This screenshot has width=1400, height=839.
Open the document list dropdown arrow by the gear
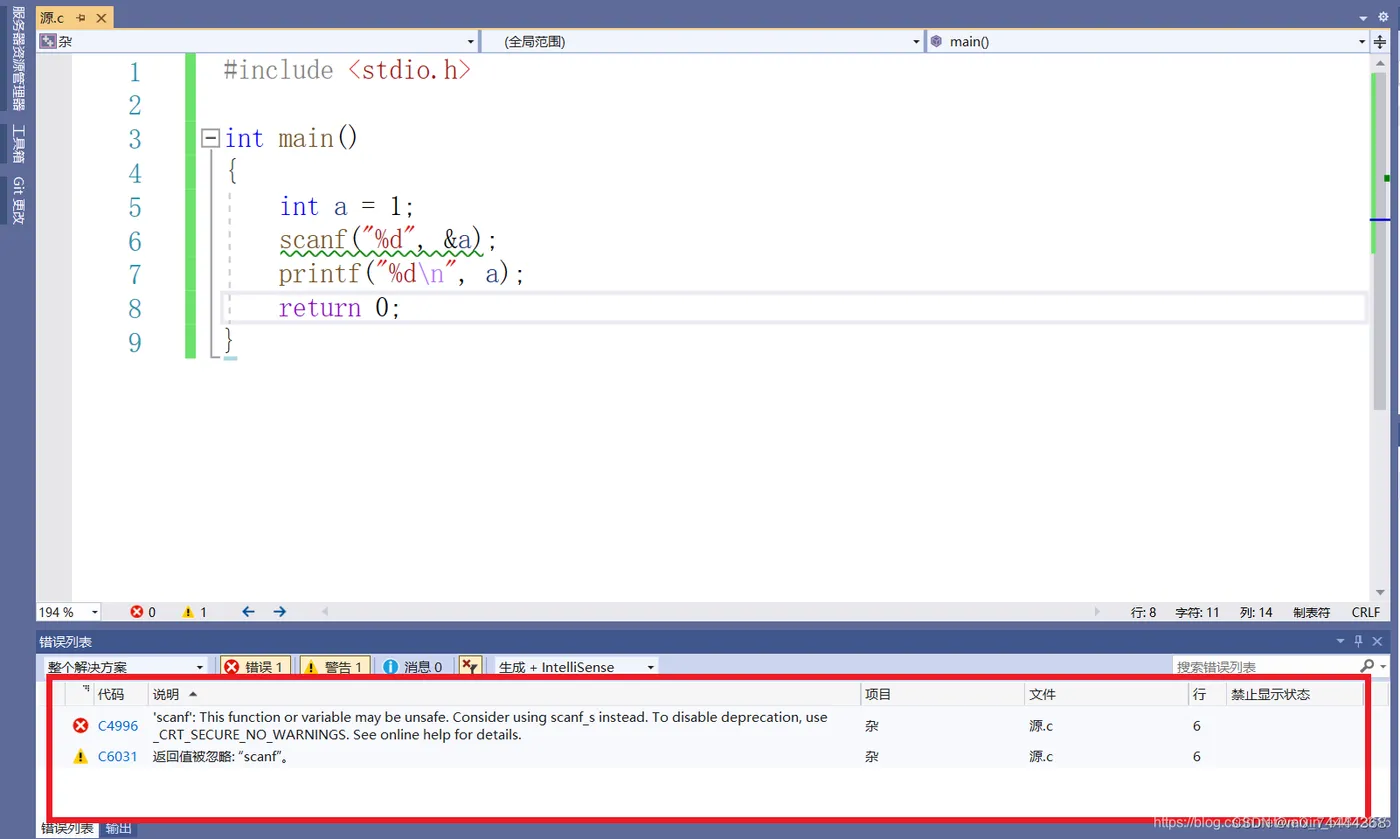pos(1364,18)
